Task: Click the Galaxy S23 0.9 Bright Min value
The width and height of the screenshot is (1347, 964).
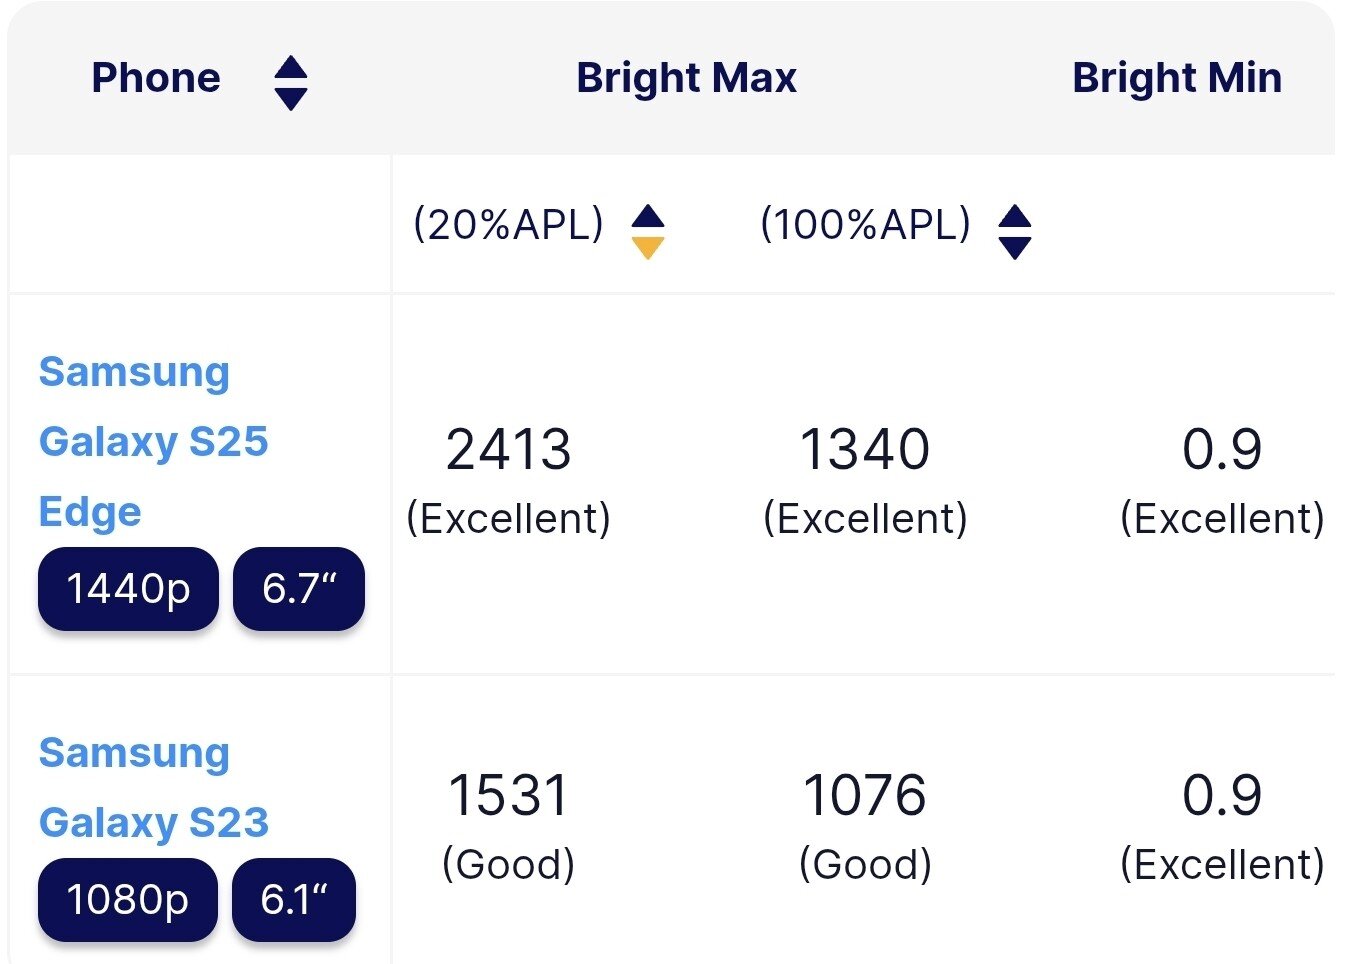Action: [x=1221, y=796]
